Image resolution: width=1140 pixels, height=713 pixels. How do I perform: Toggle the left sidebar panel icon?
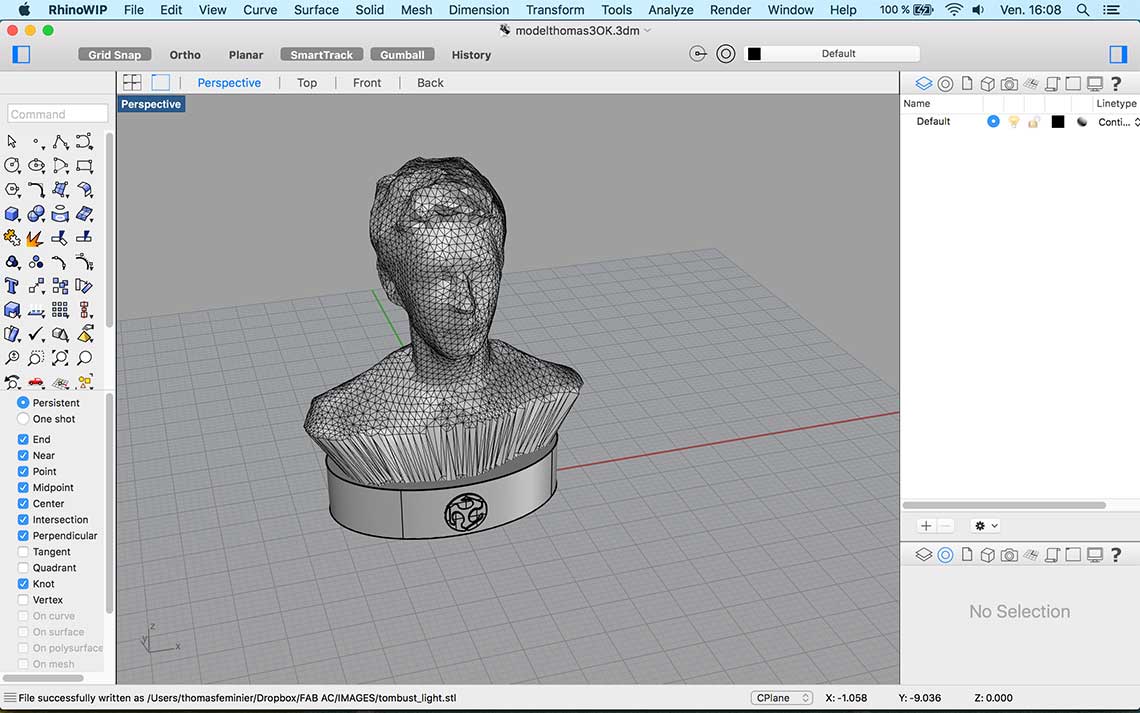(x=21, y=55)
